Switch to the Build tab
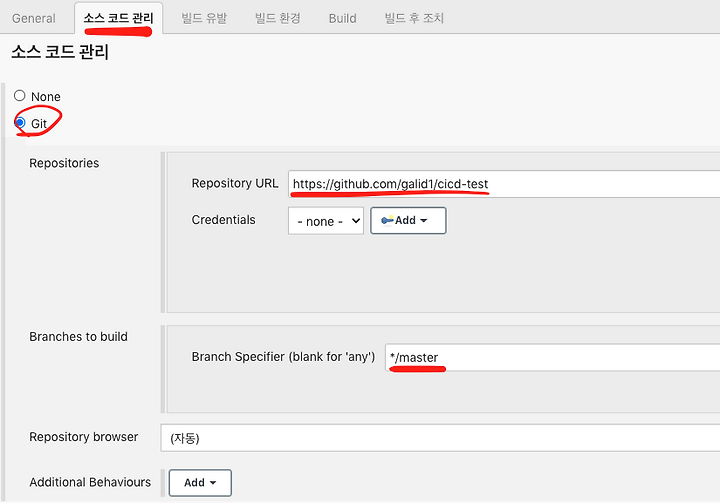The image size is (720, 503). pyautogui.click(x=343, y=18)
